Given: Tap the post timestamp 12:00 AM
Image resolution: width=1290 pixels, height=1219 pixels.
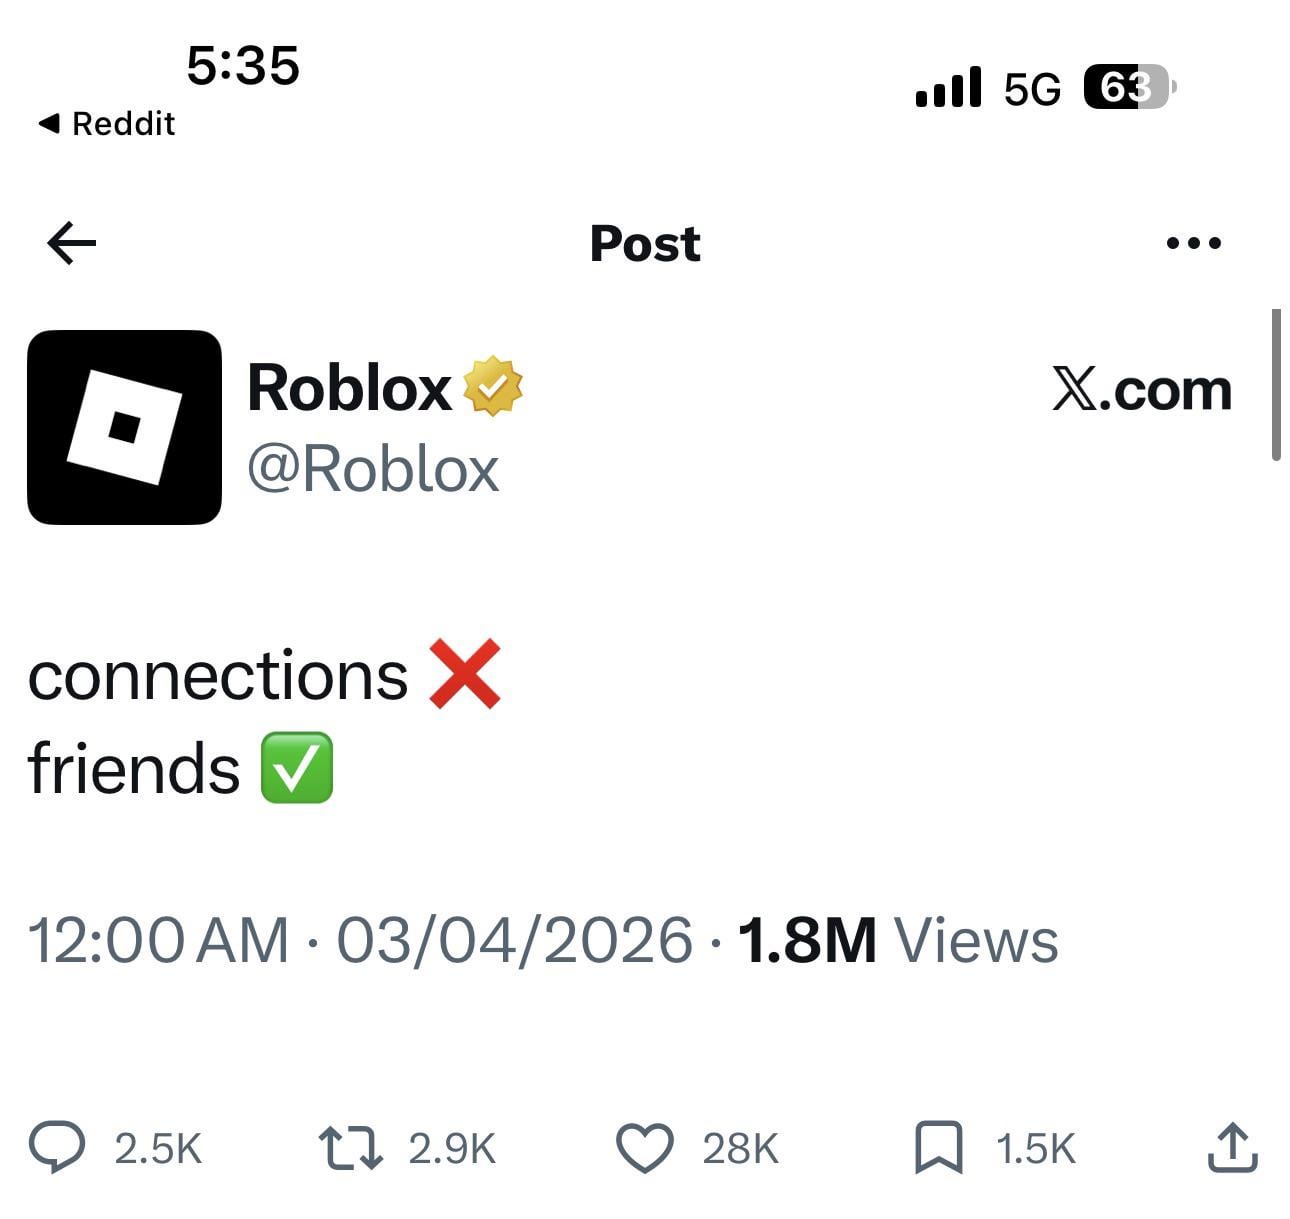Looking at the screenshot, I should click(158, 941).
